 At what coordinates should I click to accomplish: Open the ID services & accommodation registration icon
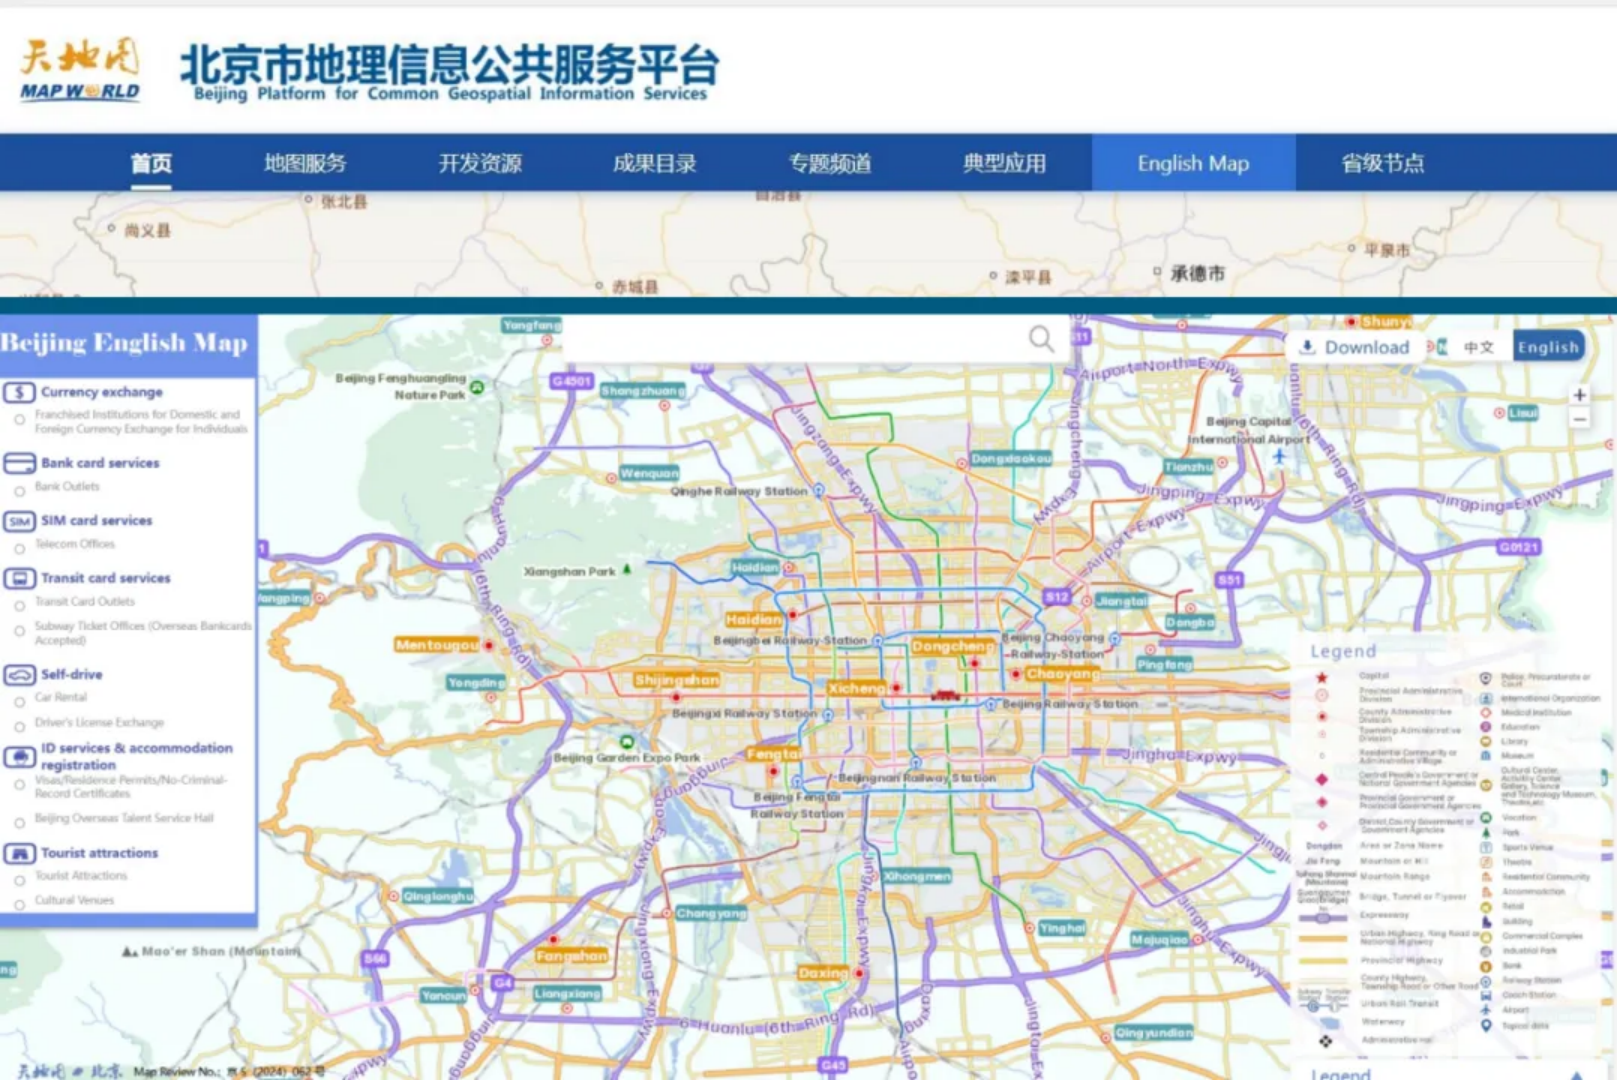click(x=18, y=755)
